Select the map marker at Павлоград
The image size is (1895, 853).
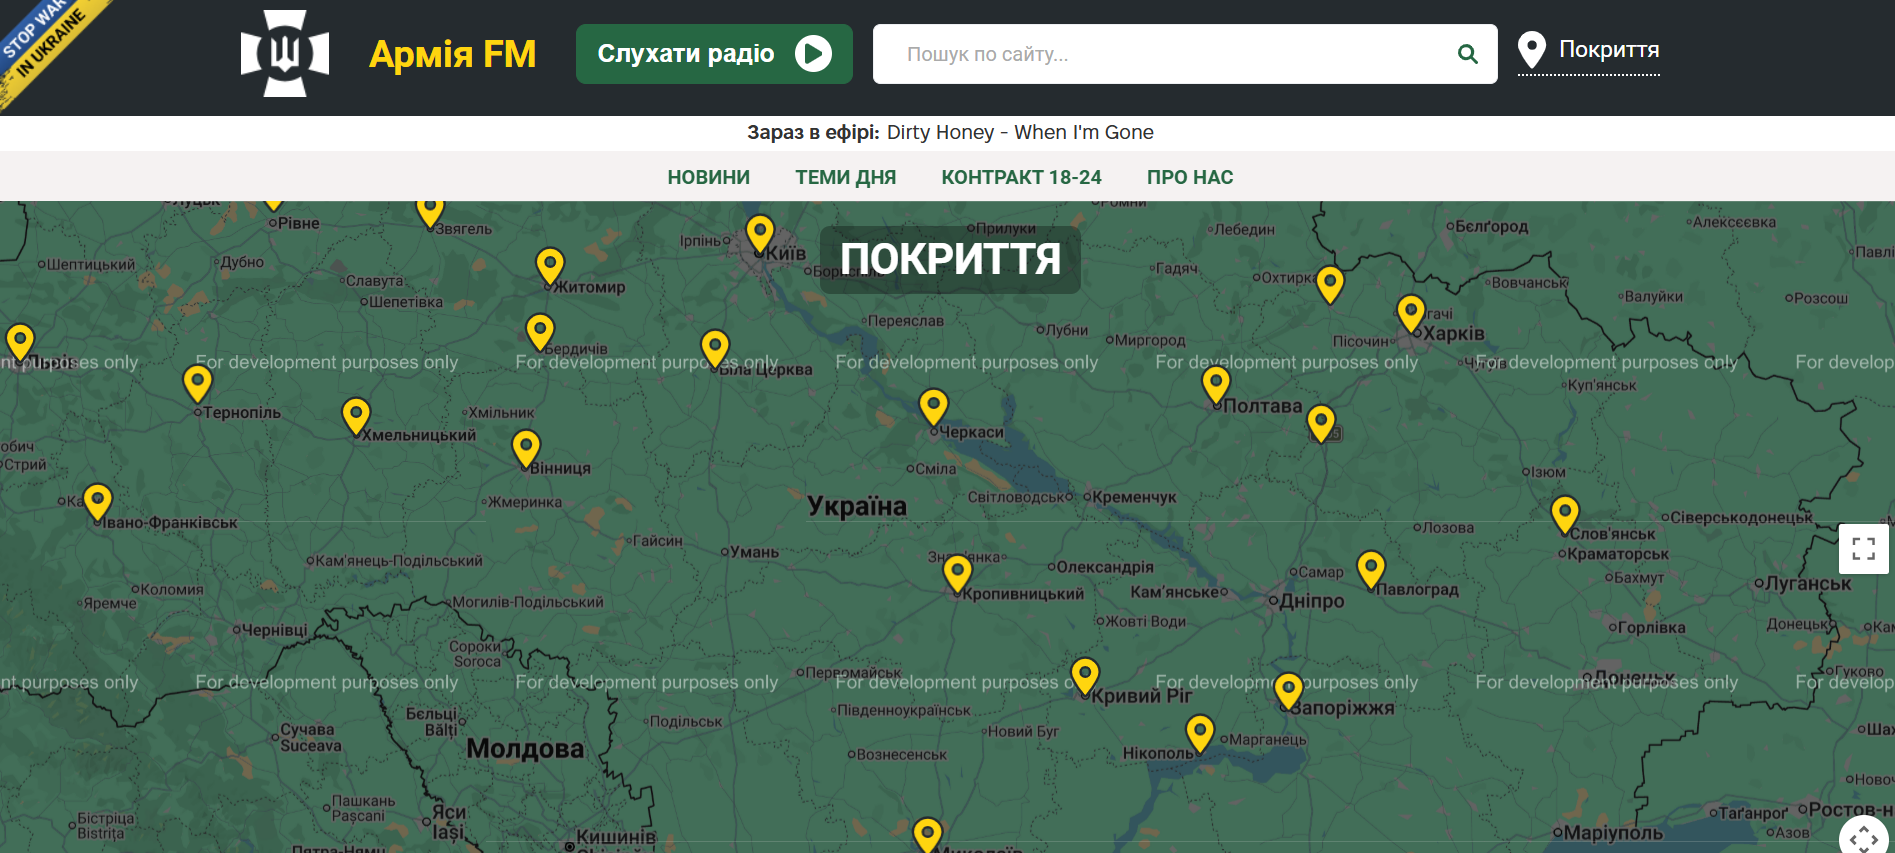1371,571
